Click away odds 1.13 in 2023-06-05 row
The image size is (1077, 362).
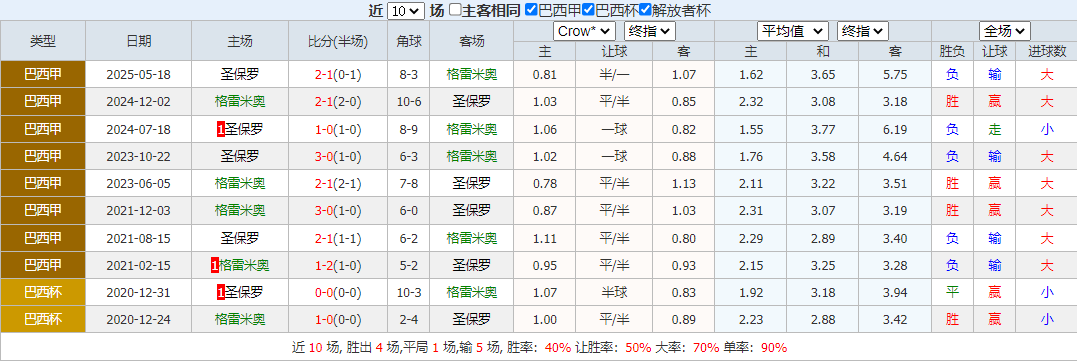[x=683, y=183]
